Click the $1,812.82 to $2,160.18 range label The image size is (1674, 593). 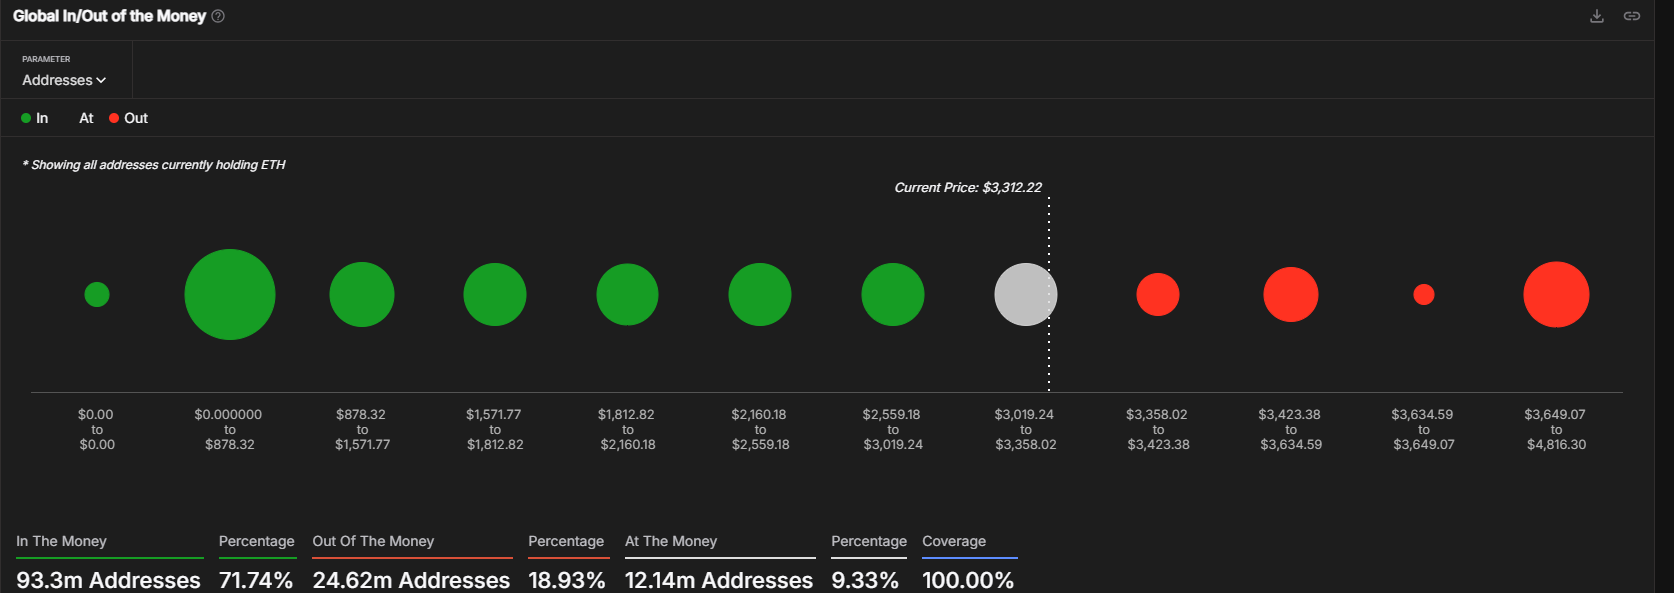point(627,429)
